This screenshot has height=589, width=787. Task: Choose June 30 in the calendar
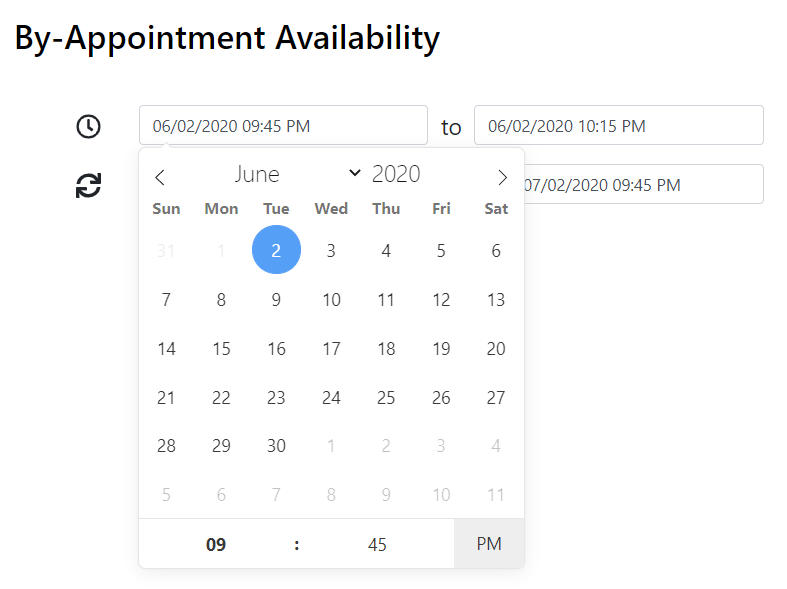[x=276, y=446]
